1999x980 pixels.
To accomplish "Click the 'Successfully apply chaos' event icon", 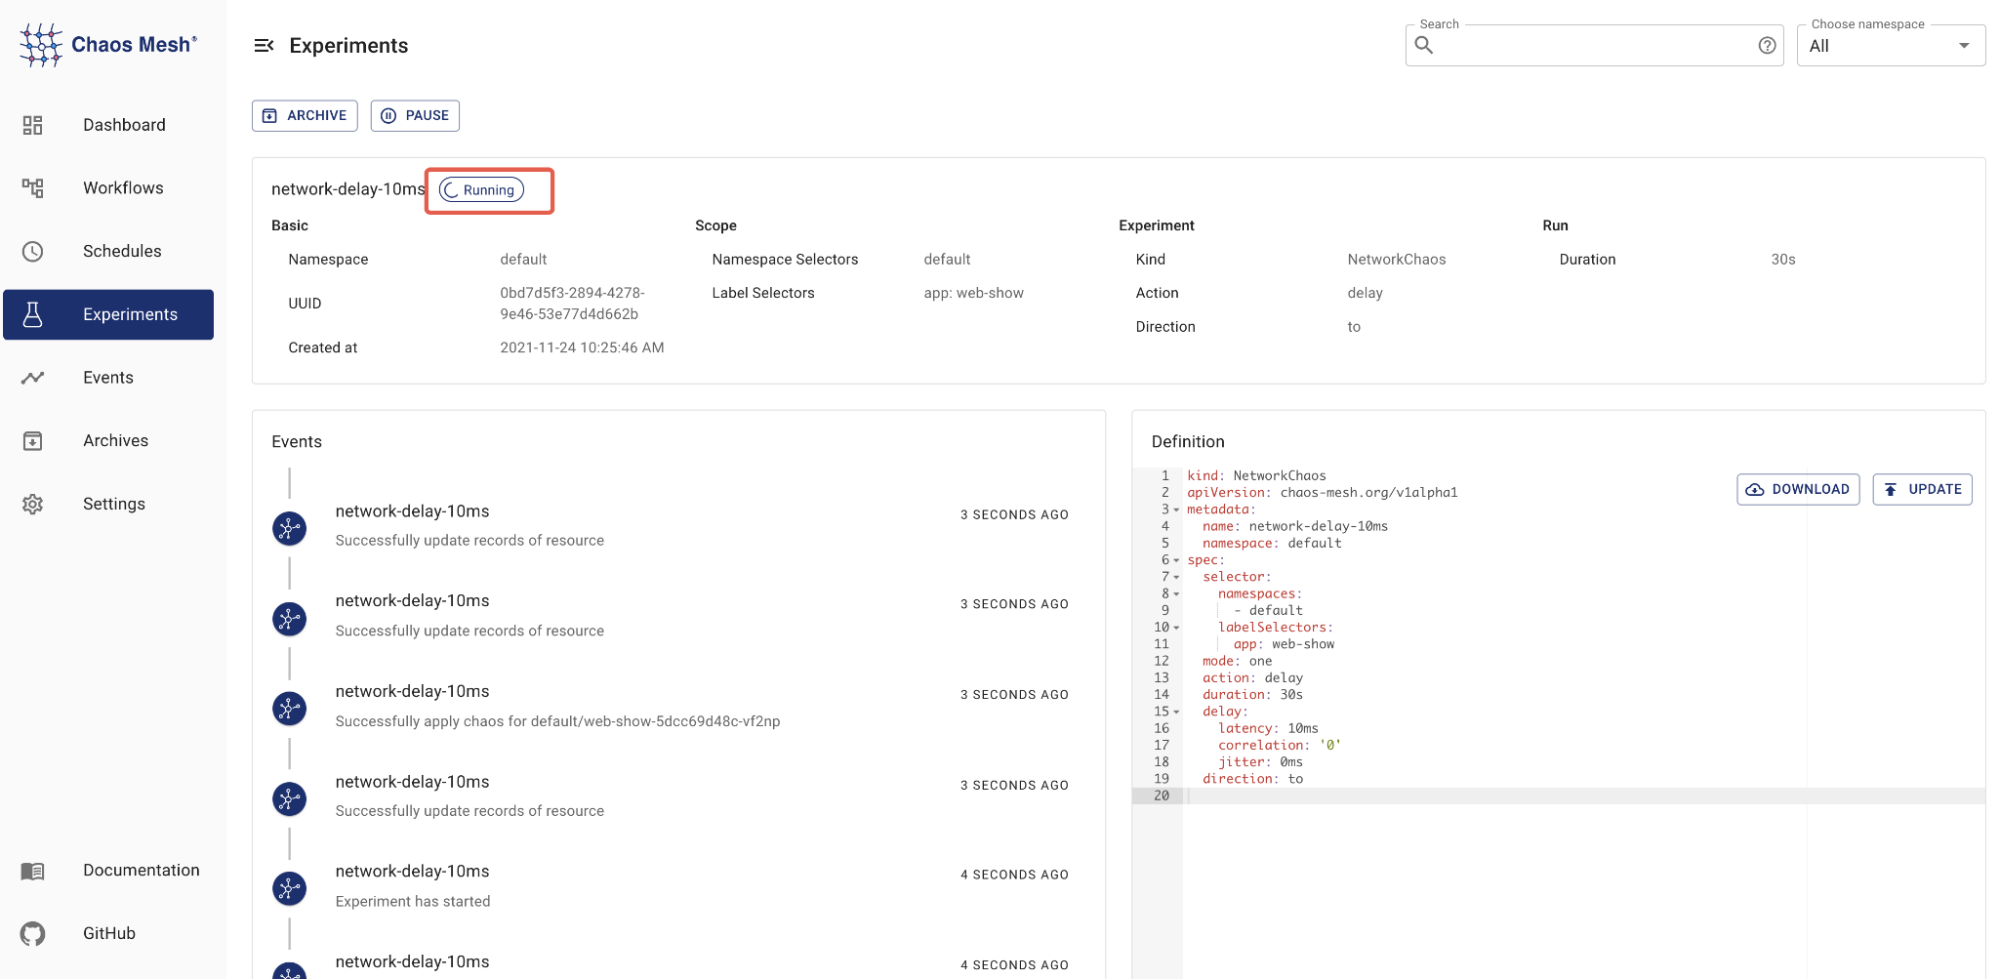I will (x=290, y=709).
